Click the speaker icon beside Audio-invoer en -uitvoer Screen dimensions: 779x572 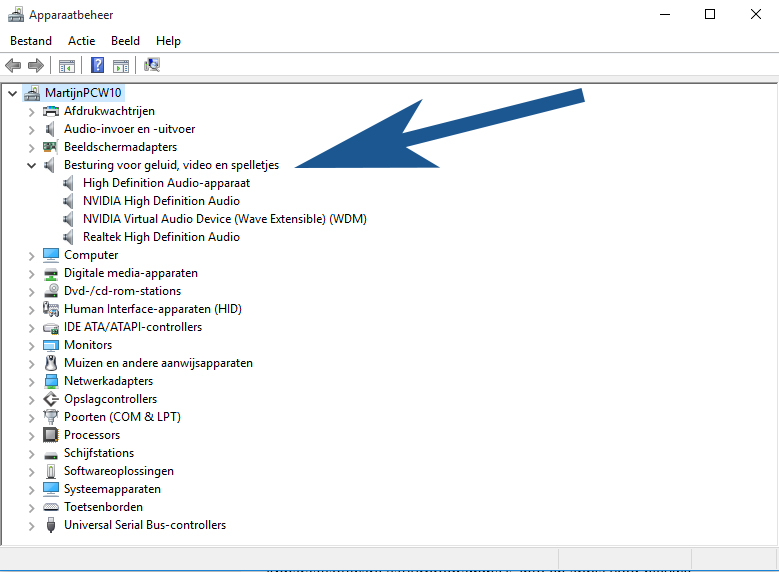click(50, 129)
